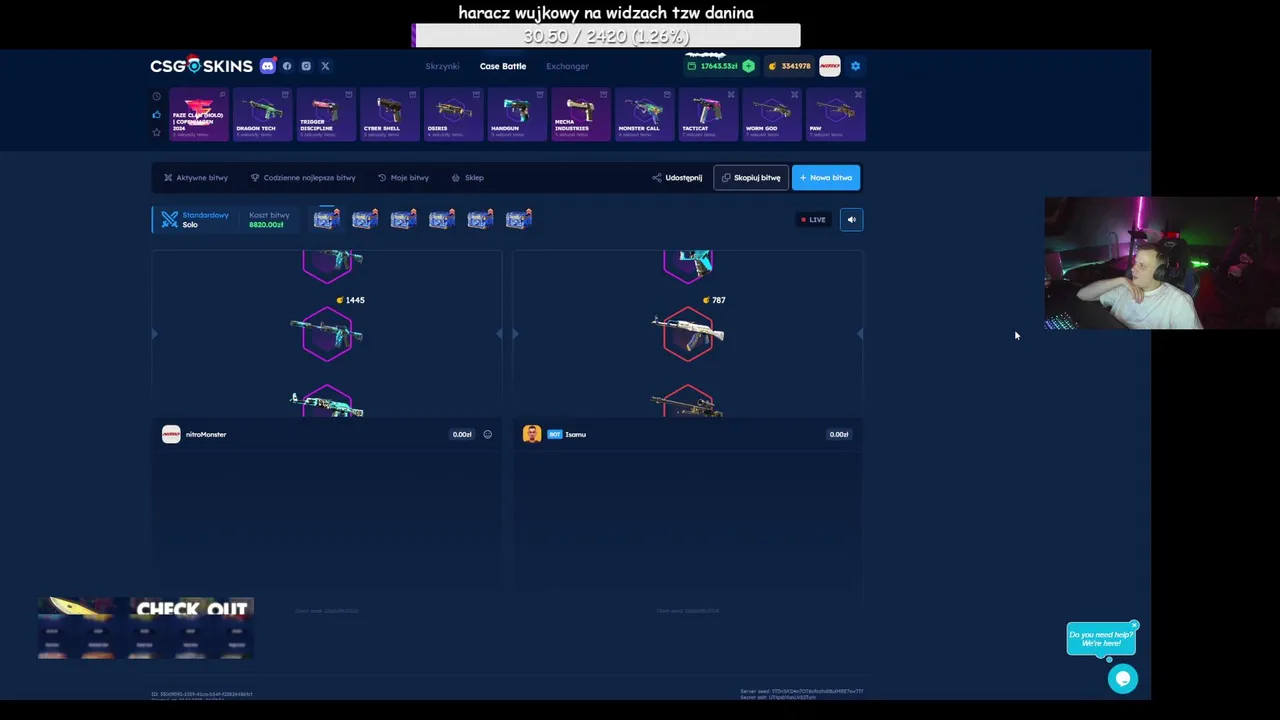Open the PAW drop card
The height and width of the screenshot is (720, 1280).
835,114
